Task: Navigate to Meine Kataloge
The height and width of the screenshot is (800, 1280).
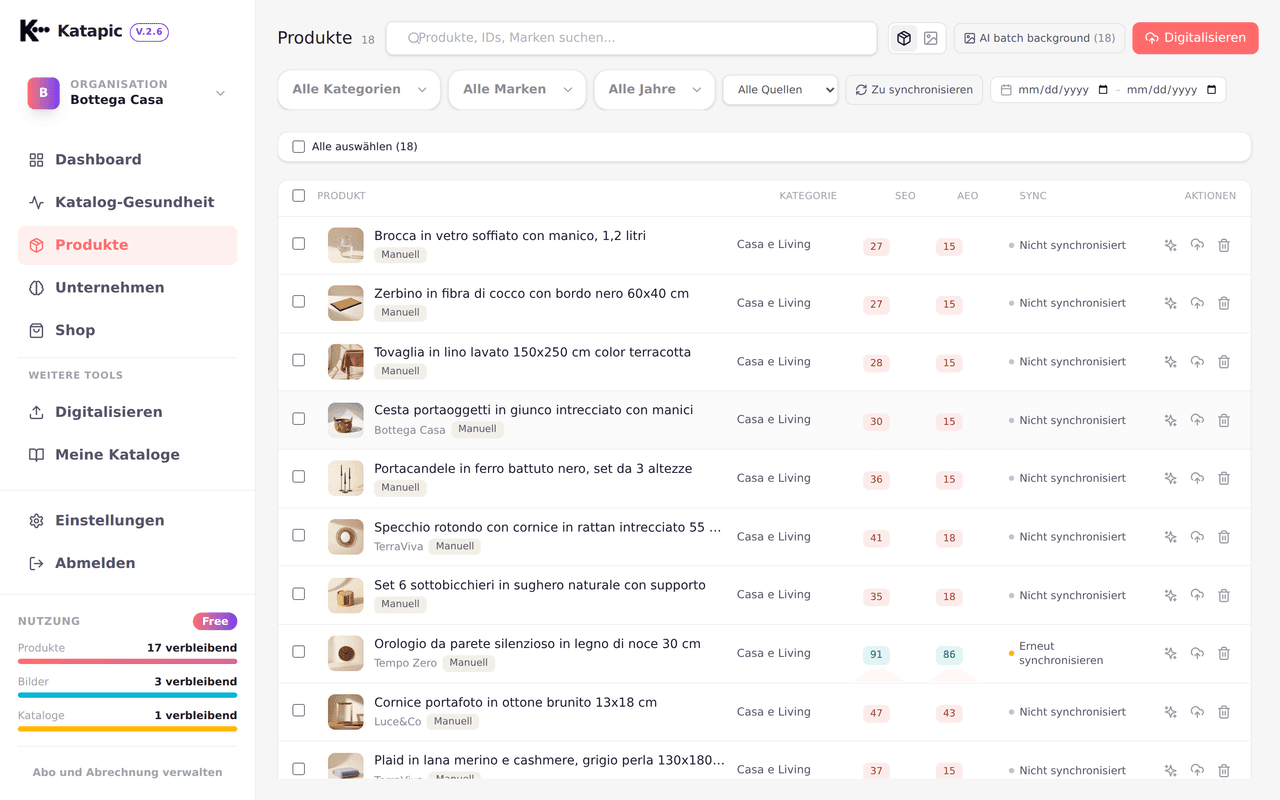Action: point(127,455)
